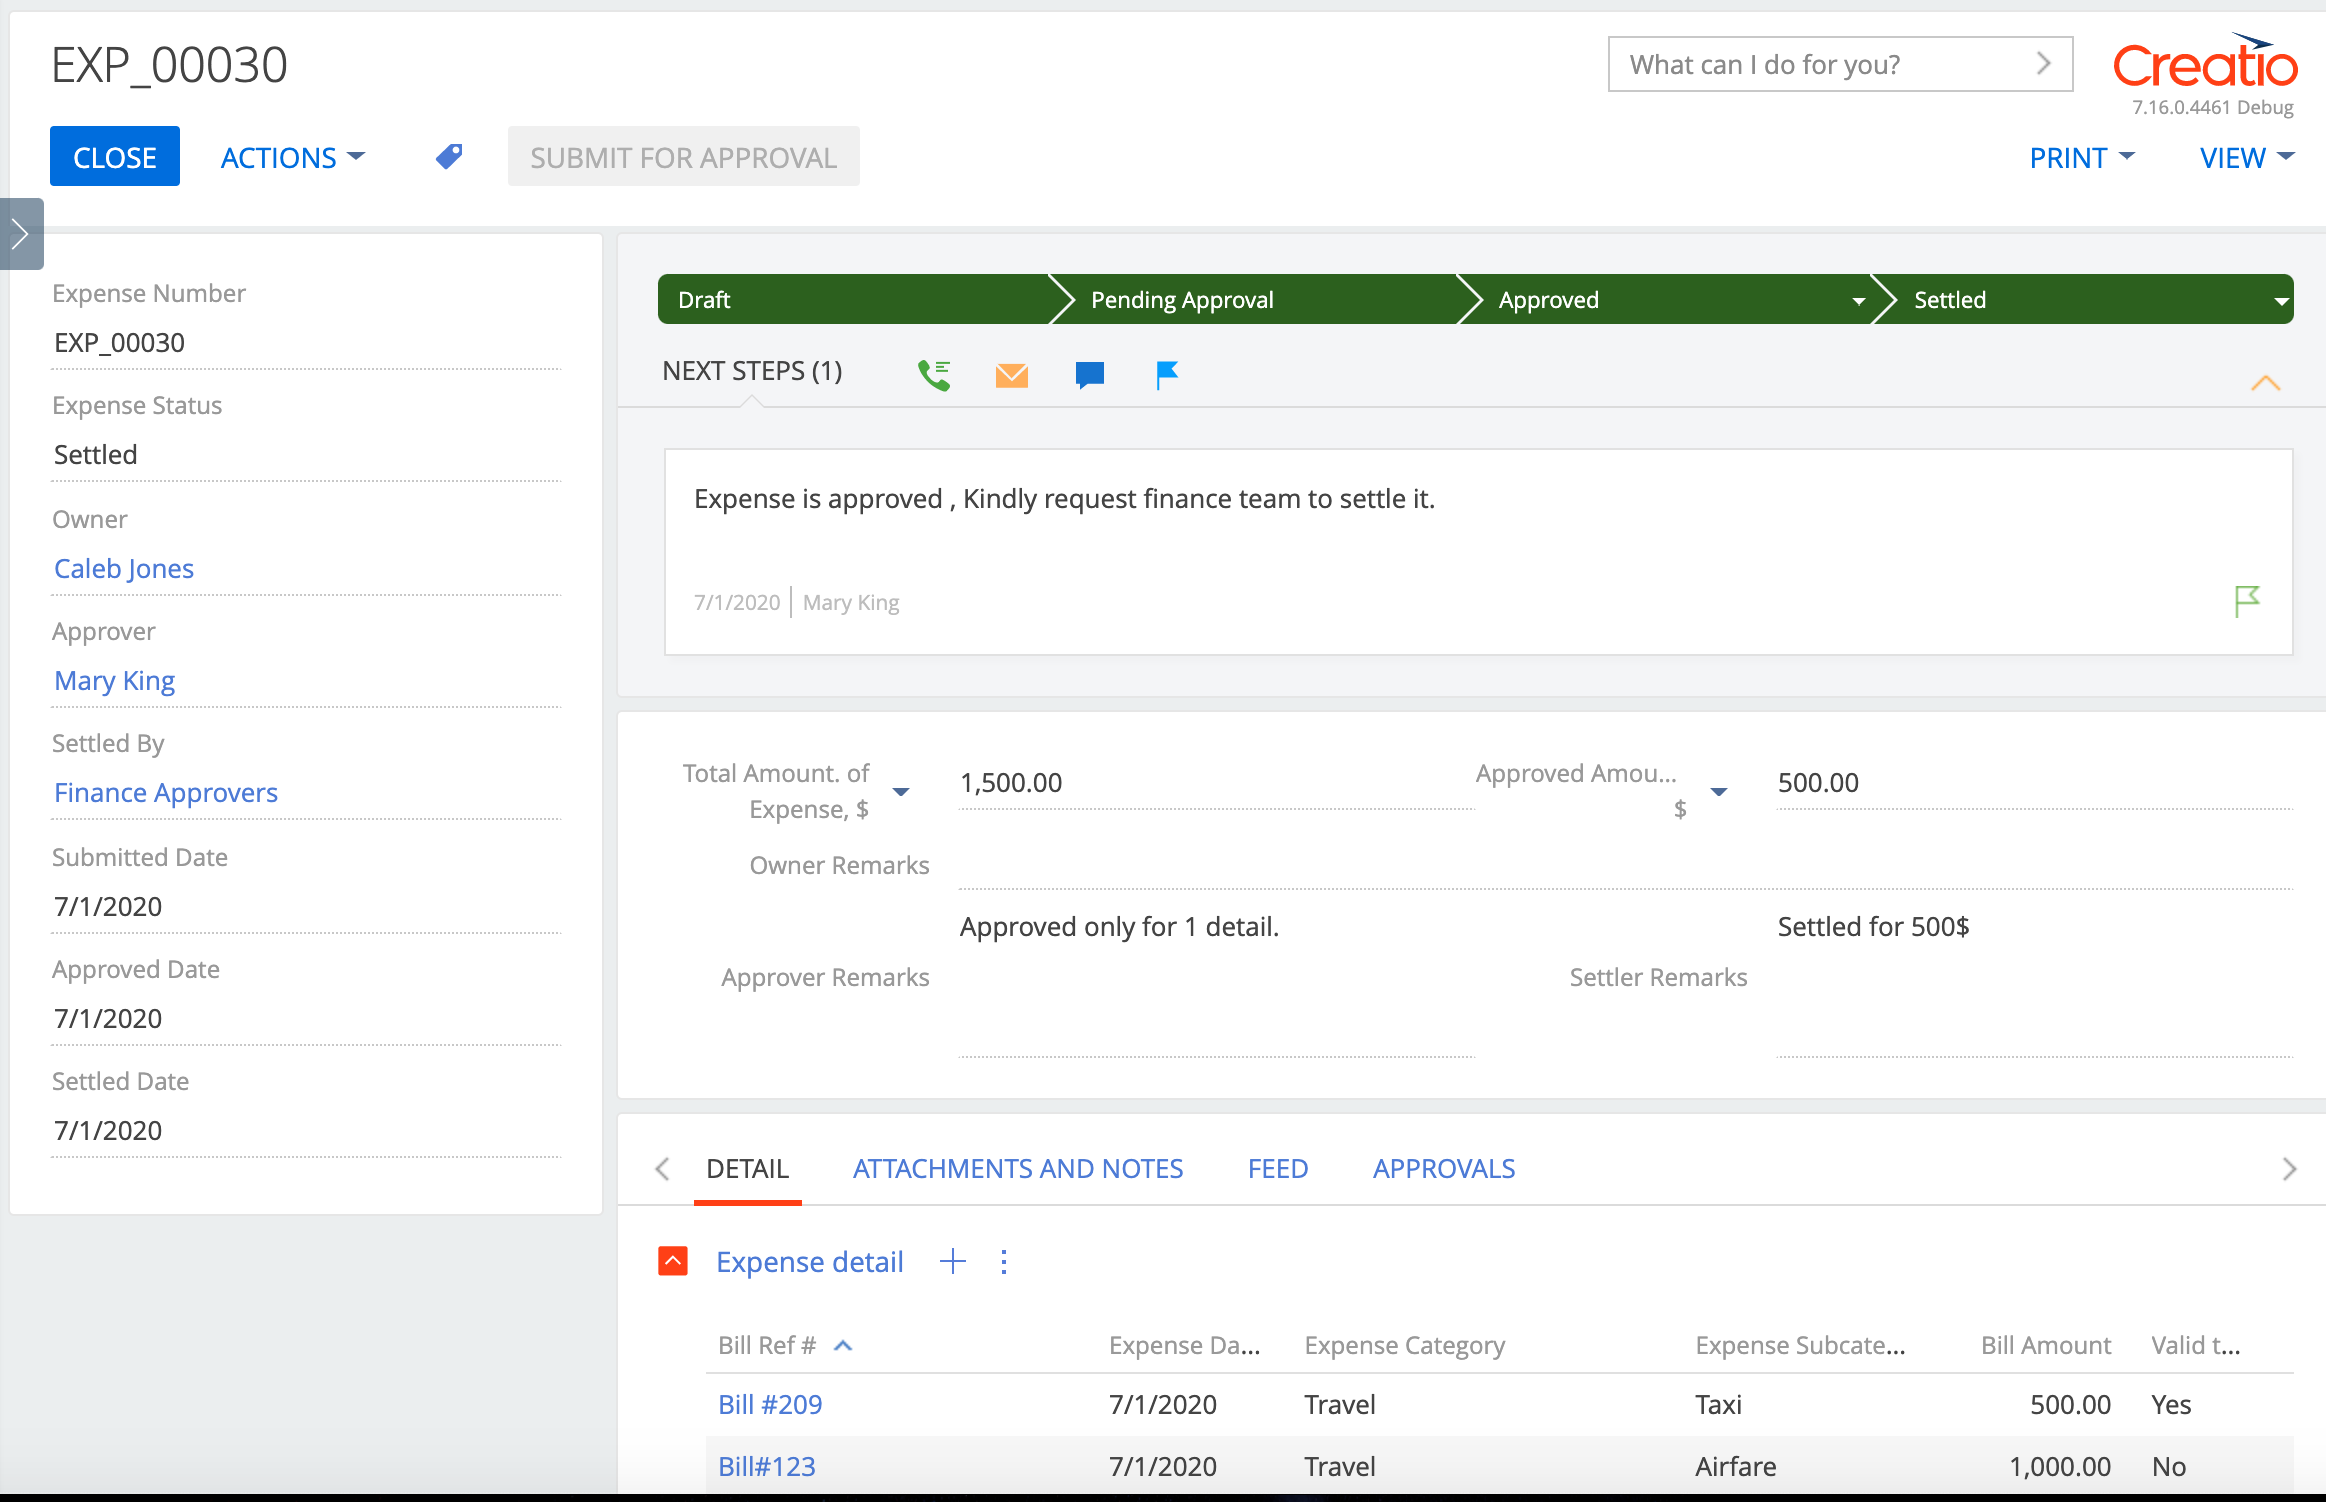
Task: Open the Actions dropdown
Action: (x=291, y=156)
